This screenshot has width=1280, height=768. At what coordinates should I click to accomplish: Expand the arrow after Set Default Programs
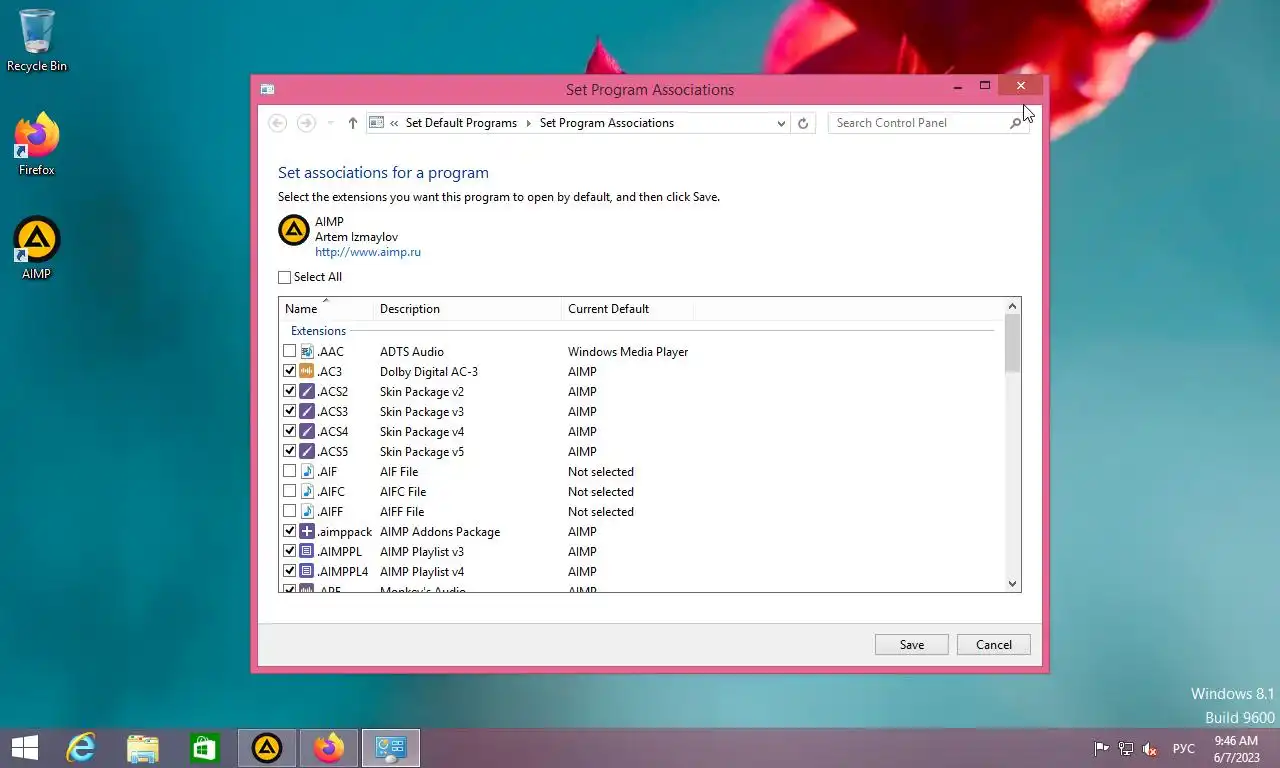529,123
